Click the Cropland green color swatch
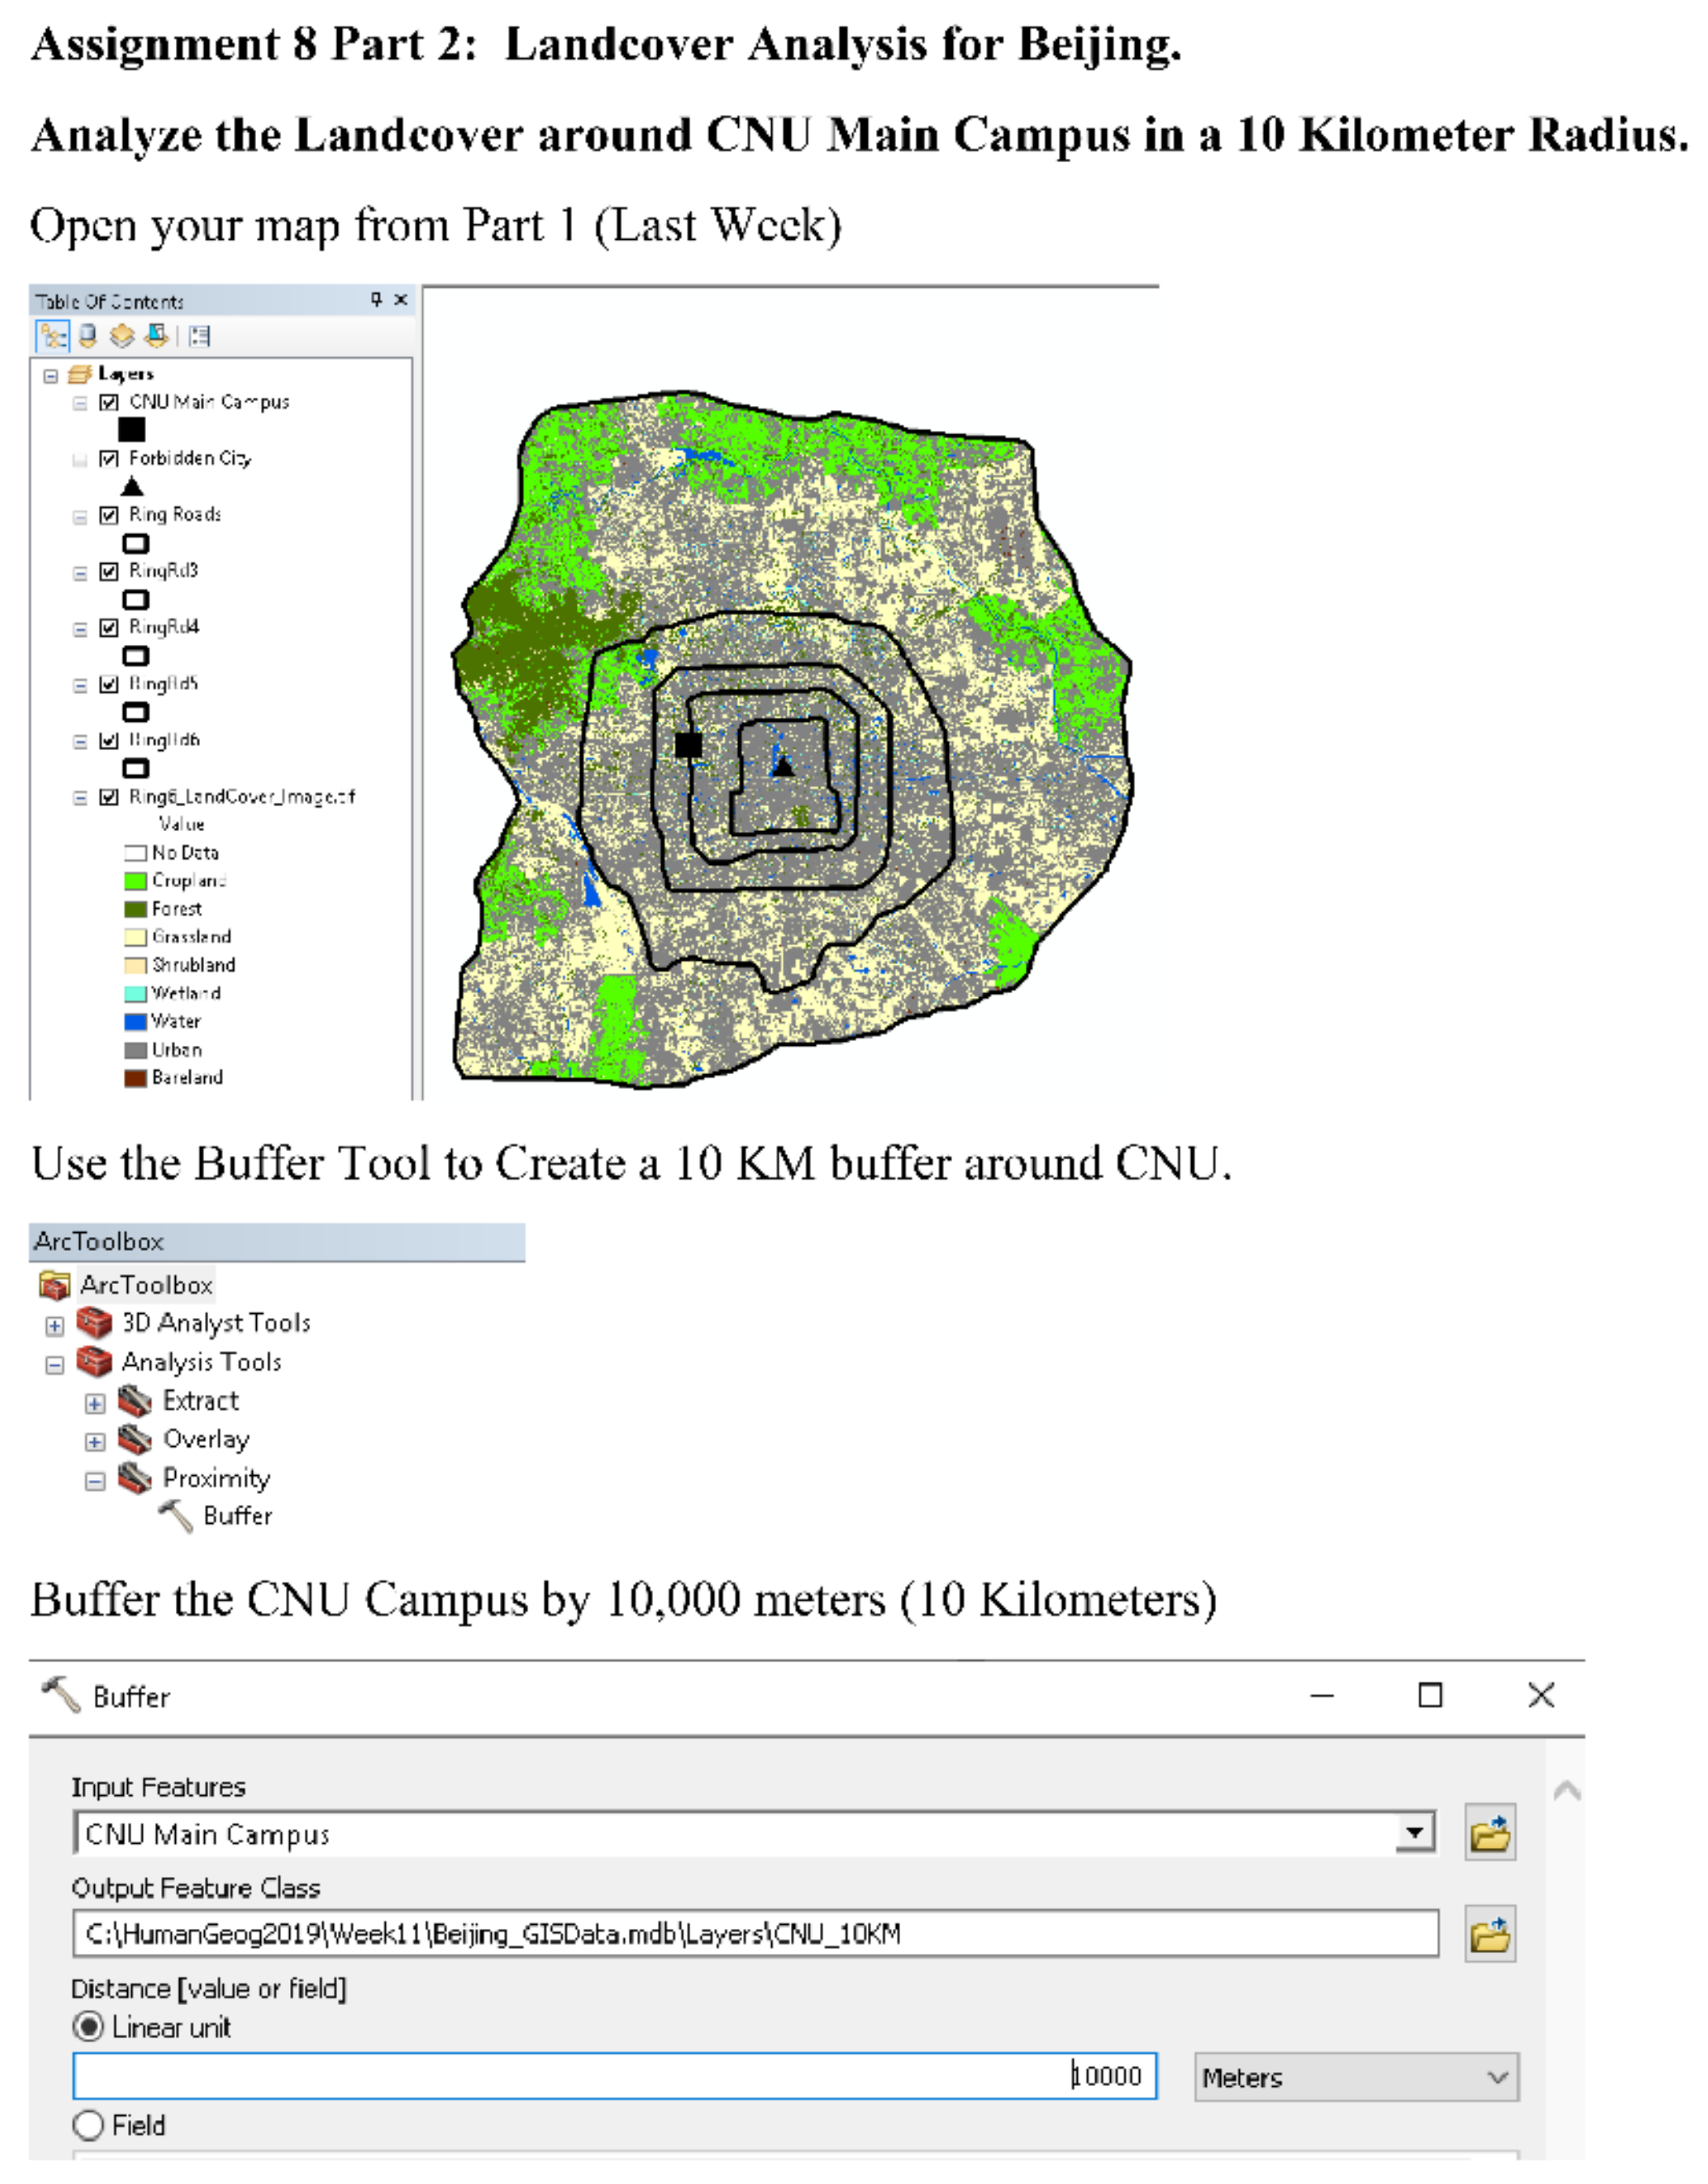The image size is (1708, 2184). 135,881
